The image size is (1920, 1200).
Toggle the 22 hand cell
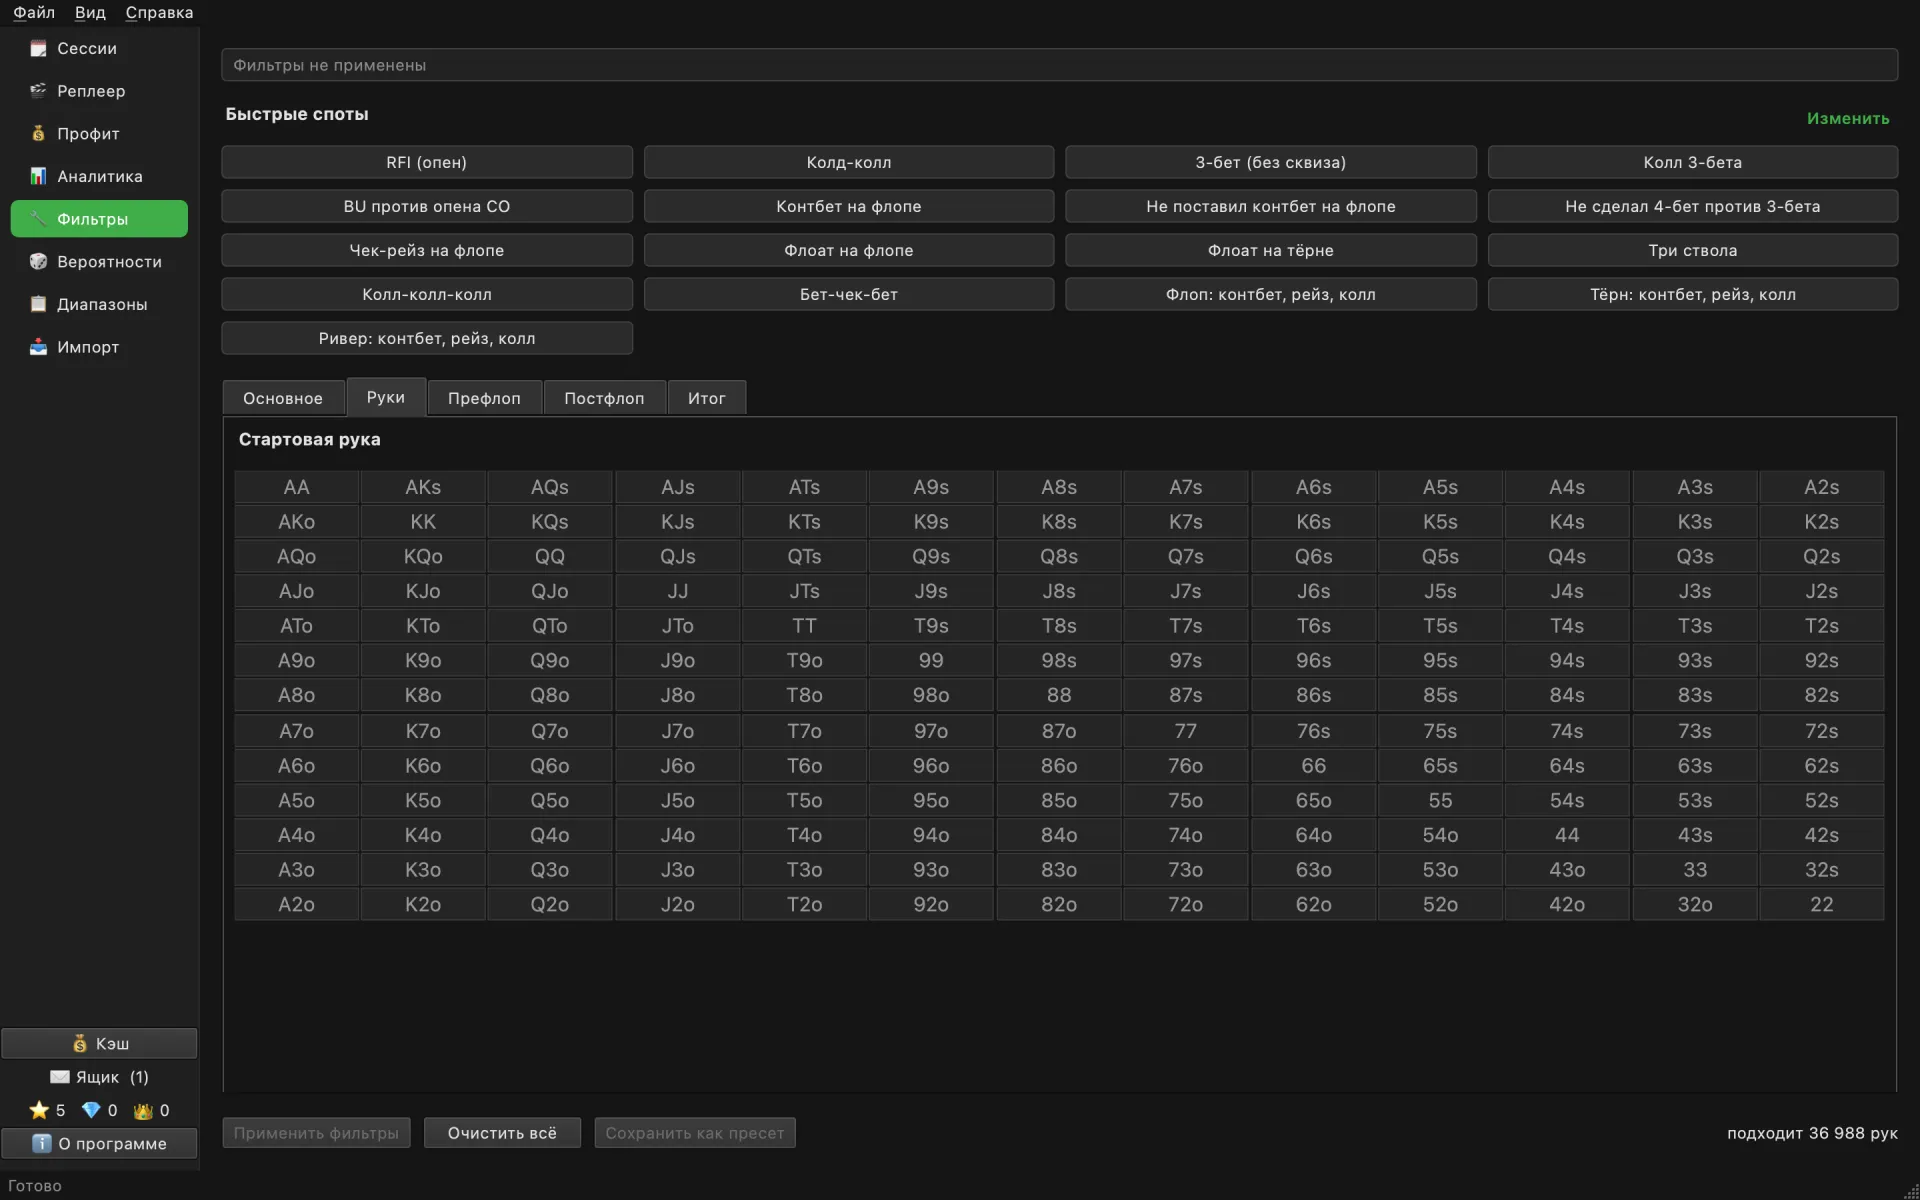(x=1822, y=904)
